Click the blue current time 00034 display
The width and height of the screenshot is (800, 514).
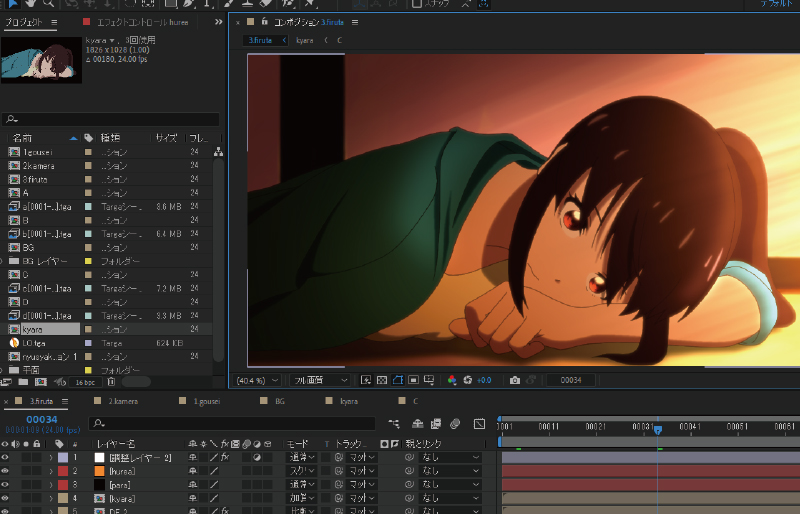(42, 419)
